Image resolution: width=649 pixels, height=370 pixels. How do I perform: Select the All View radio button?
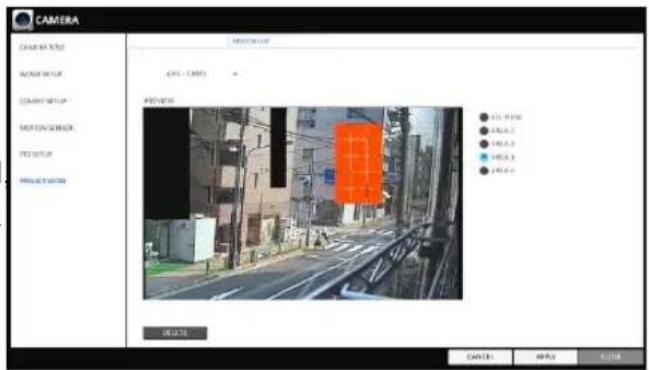coord(484,117)
